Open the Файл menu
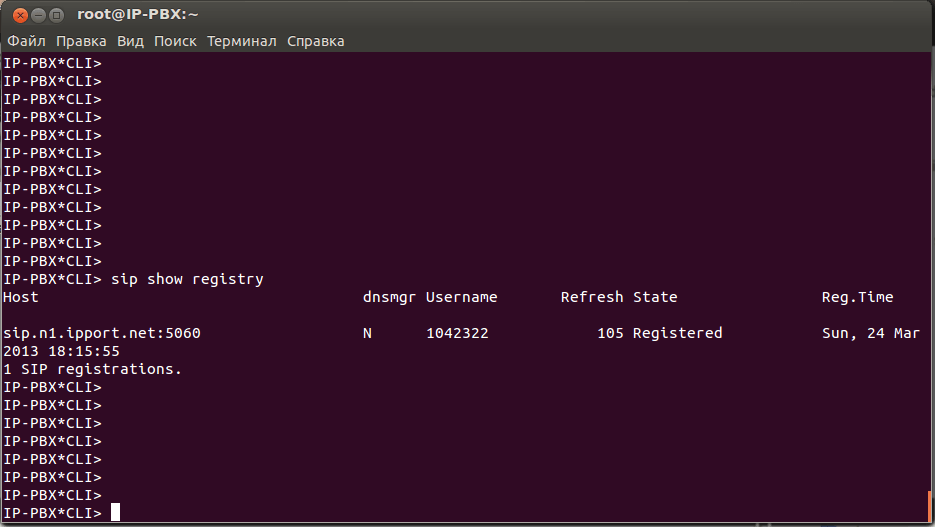The width and height of the screenshot is (935, 527). pyautogui.click(x=27, y=41)
